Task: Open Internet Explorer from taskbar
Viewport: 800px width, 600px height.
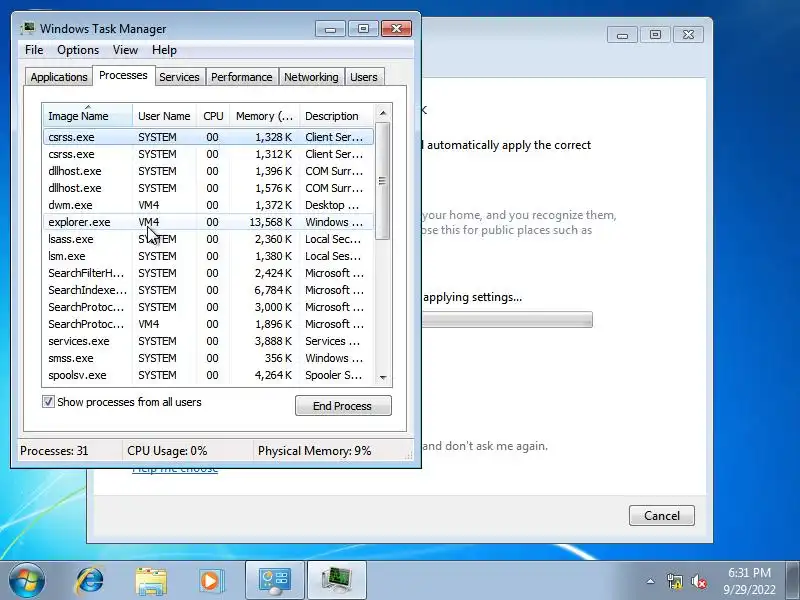Action: tap(90, 581)
